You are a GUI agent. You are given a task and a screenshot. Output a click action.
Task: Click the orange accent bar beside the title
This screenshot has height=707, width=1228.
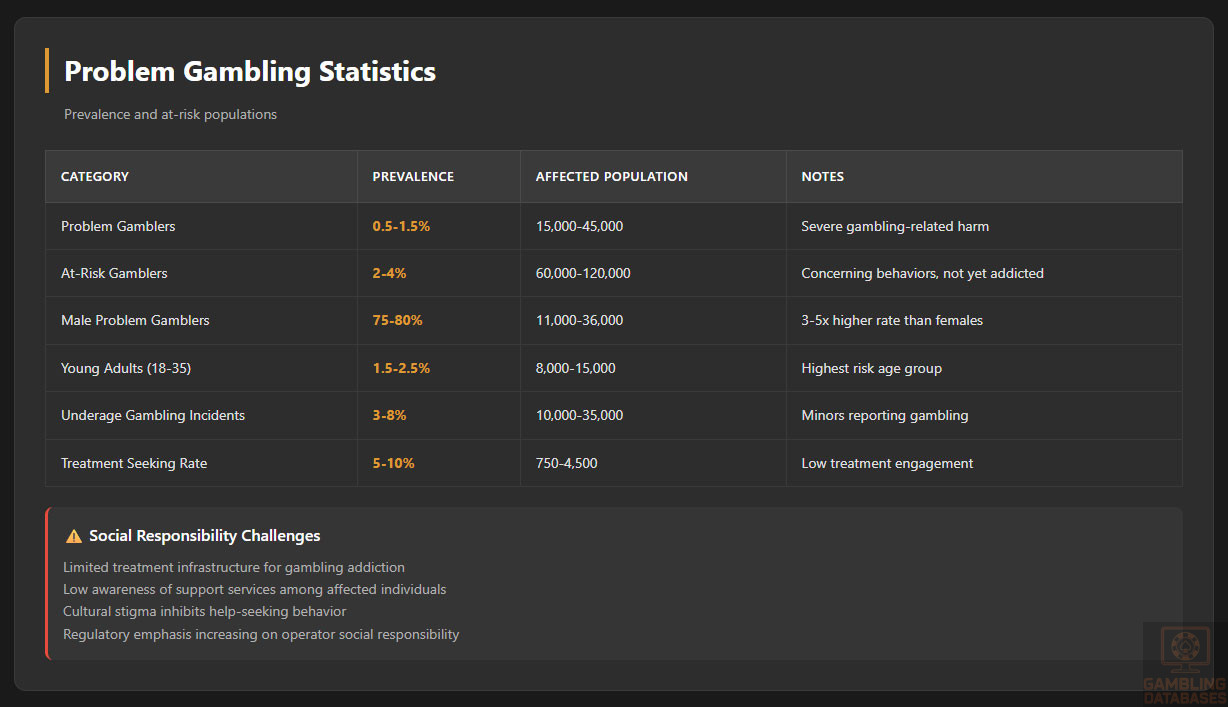(46, 71)
